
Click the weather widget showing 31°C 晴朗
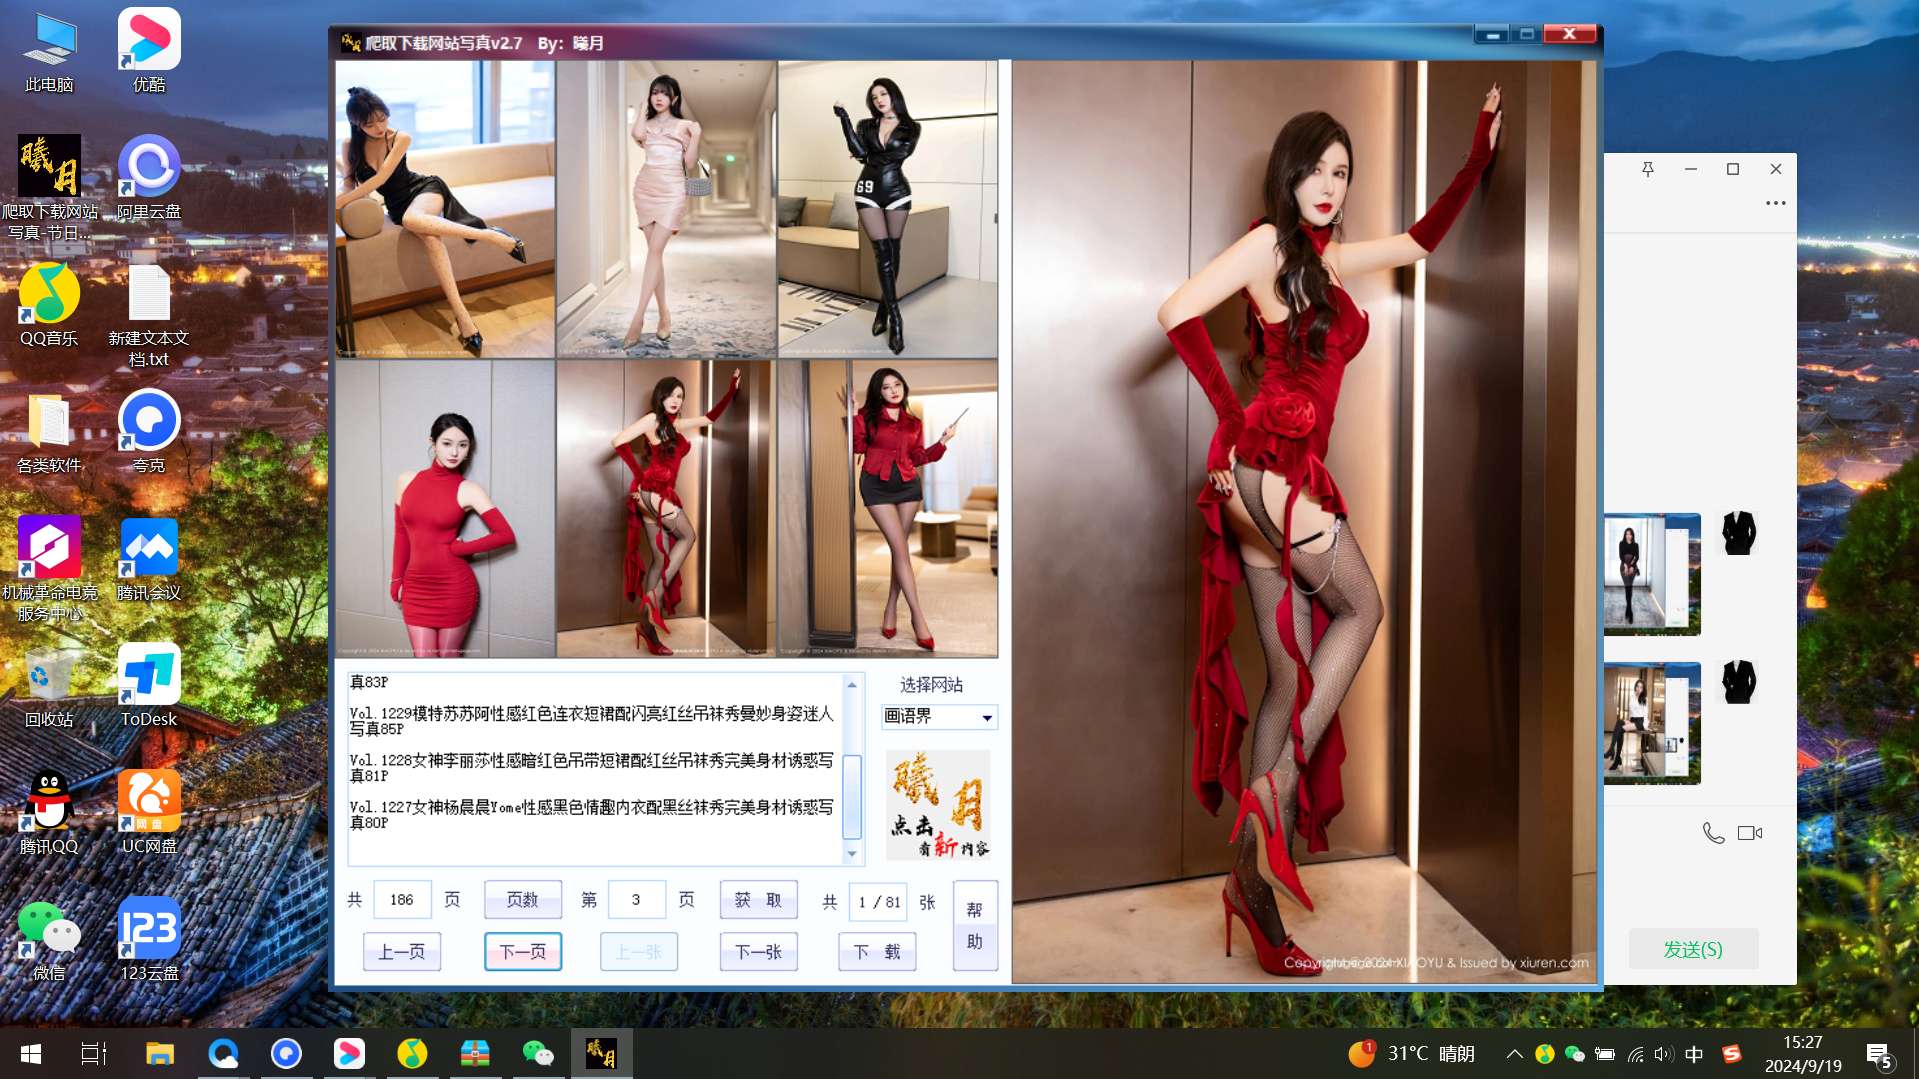pyautogui.click(x=1411, y=1054)
